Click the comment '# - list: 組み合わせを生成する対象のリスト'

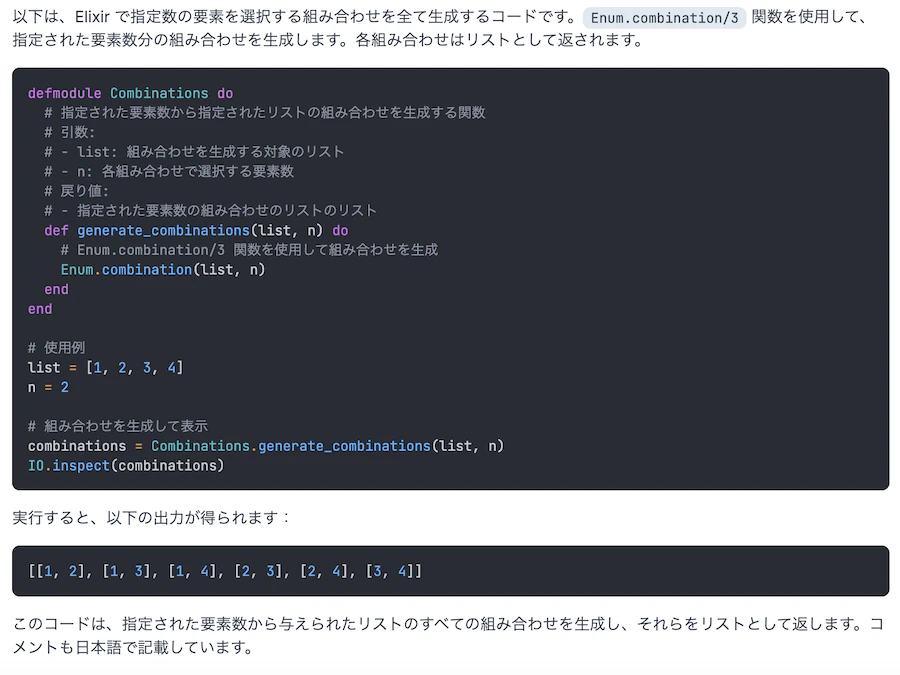[194, 152]
